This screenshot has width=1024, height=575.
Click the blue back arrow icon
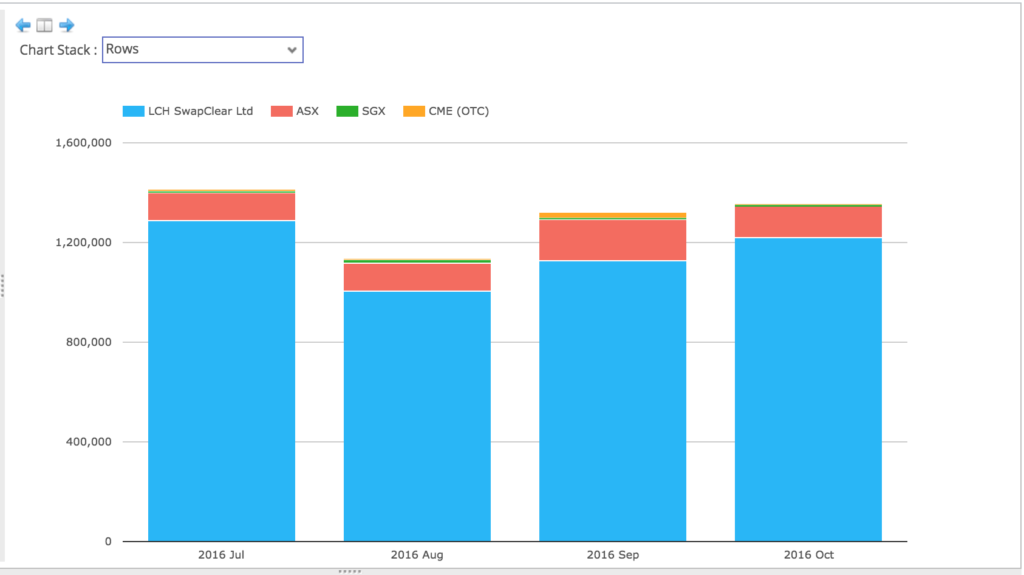coord(23,25)
